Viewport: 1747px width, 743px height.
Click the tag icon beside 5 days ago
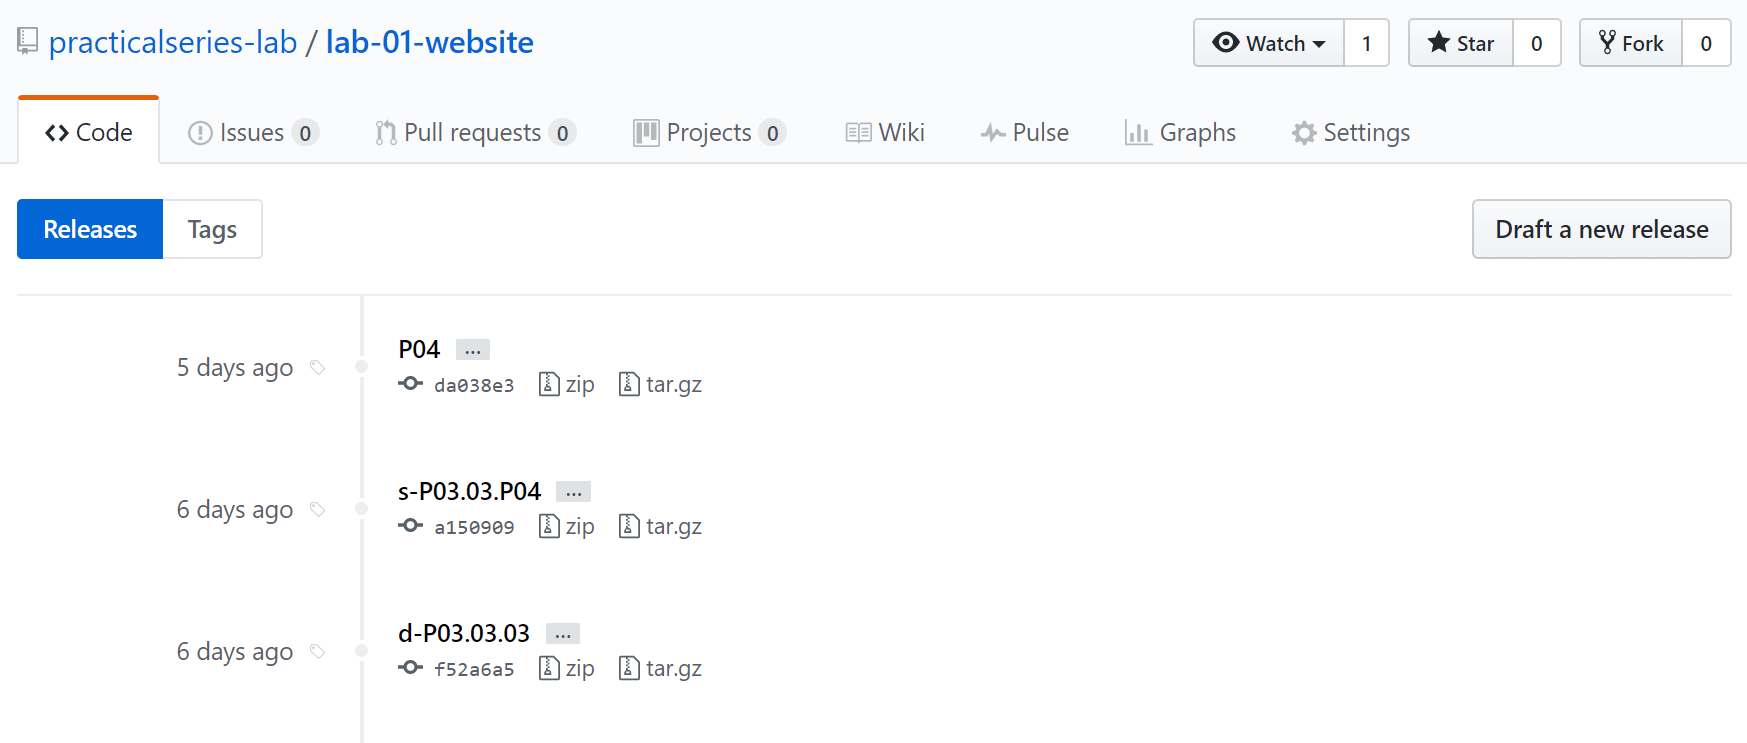(318, 368)
